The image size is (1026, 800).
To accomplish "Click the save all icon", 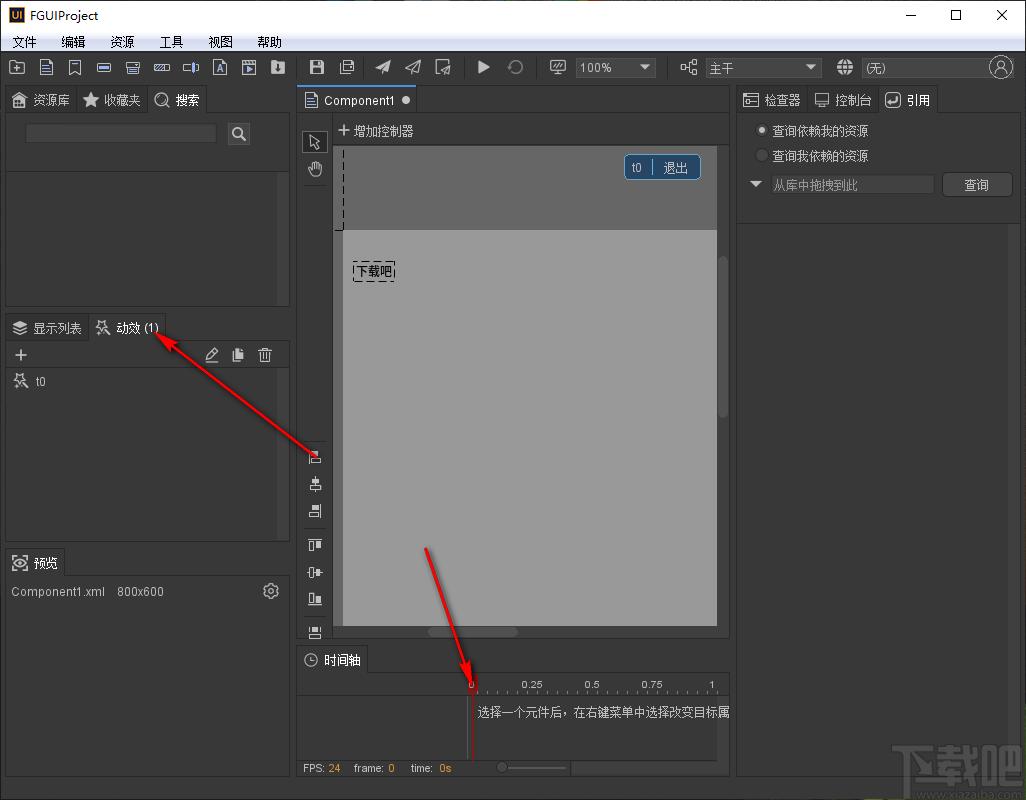I will [347, 67].
